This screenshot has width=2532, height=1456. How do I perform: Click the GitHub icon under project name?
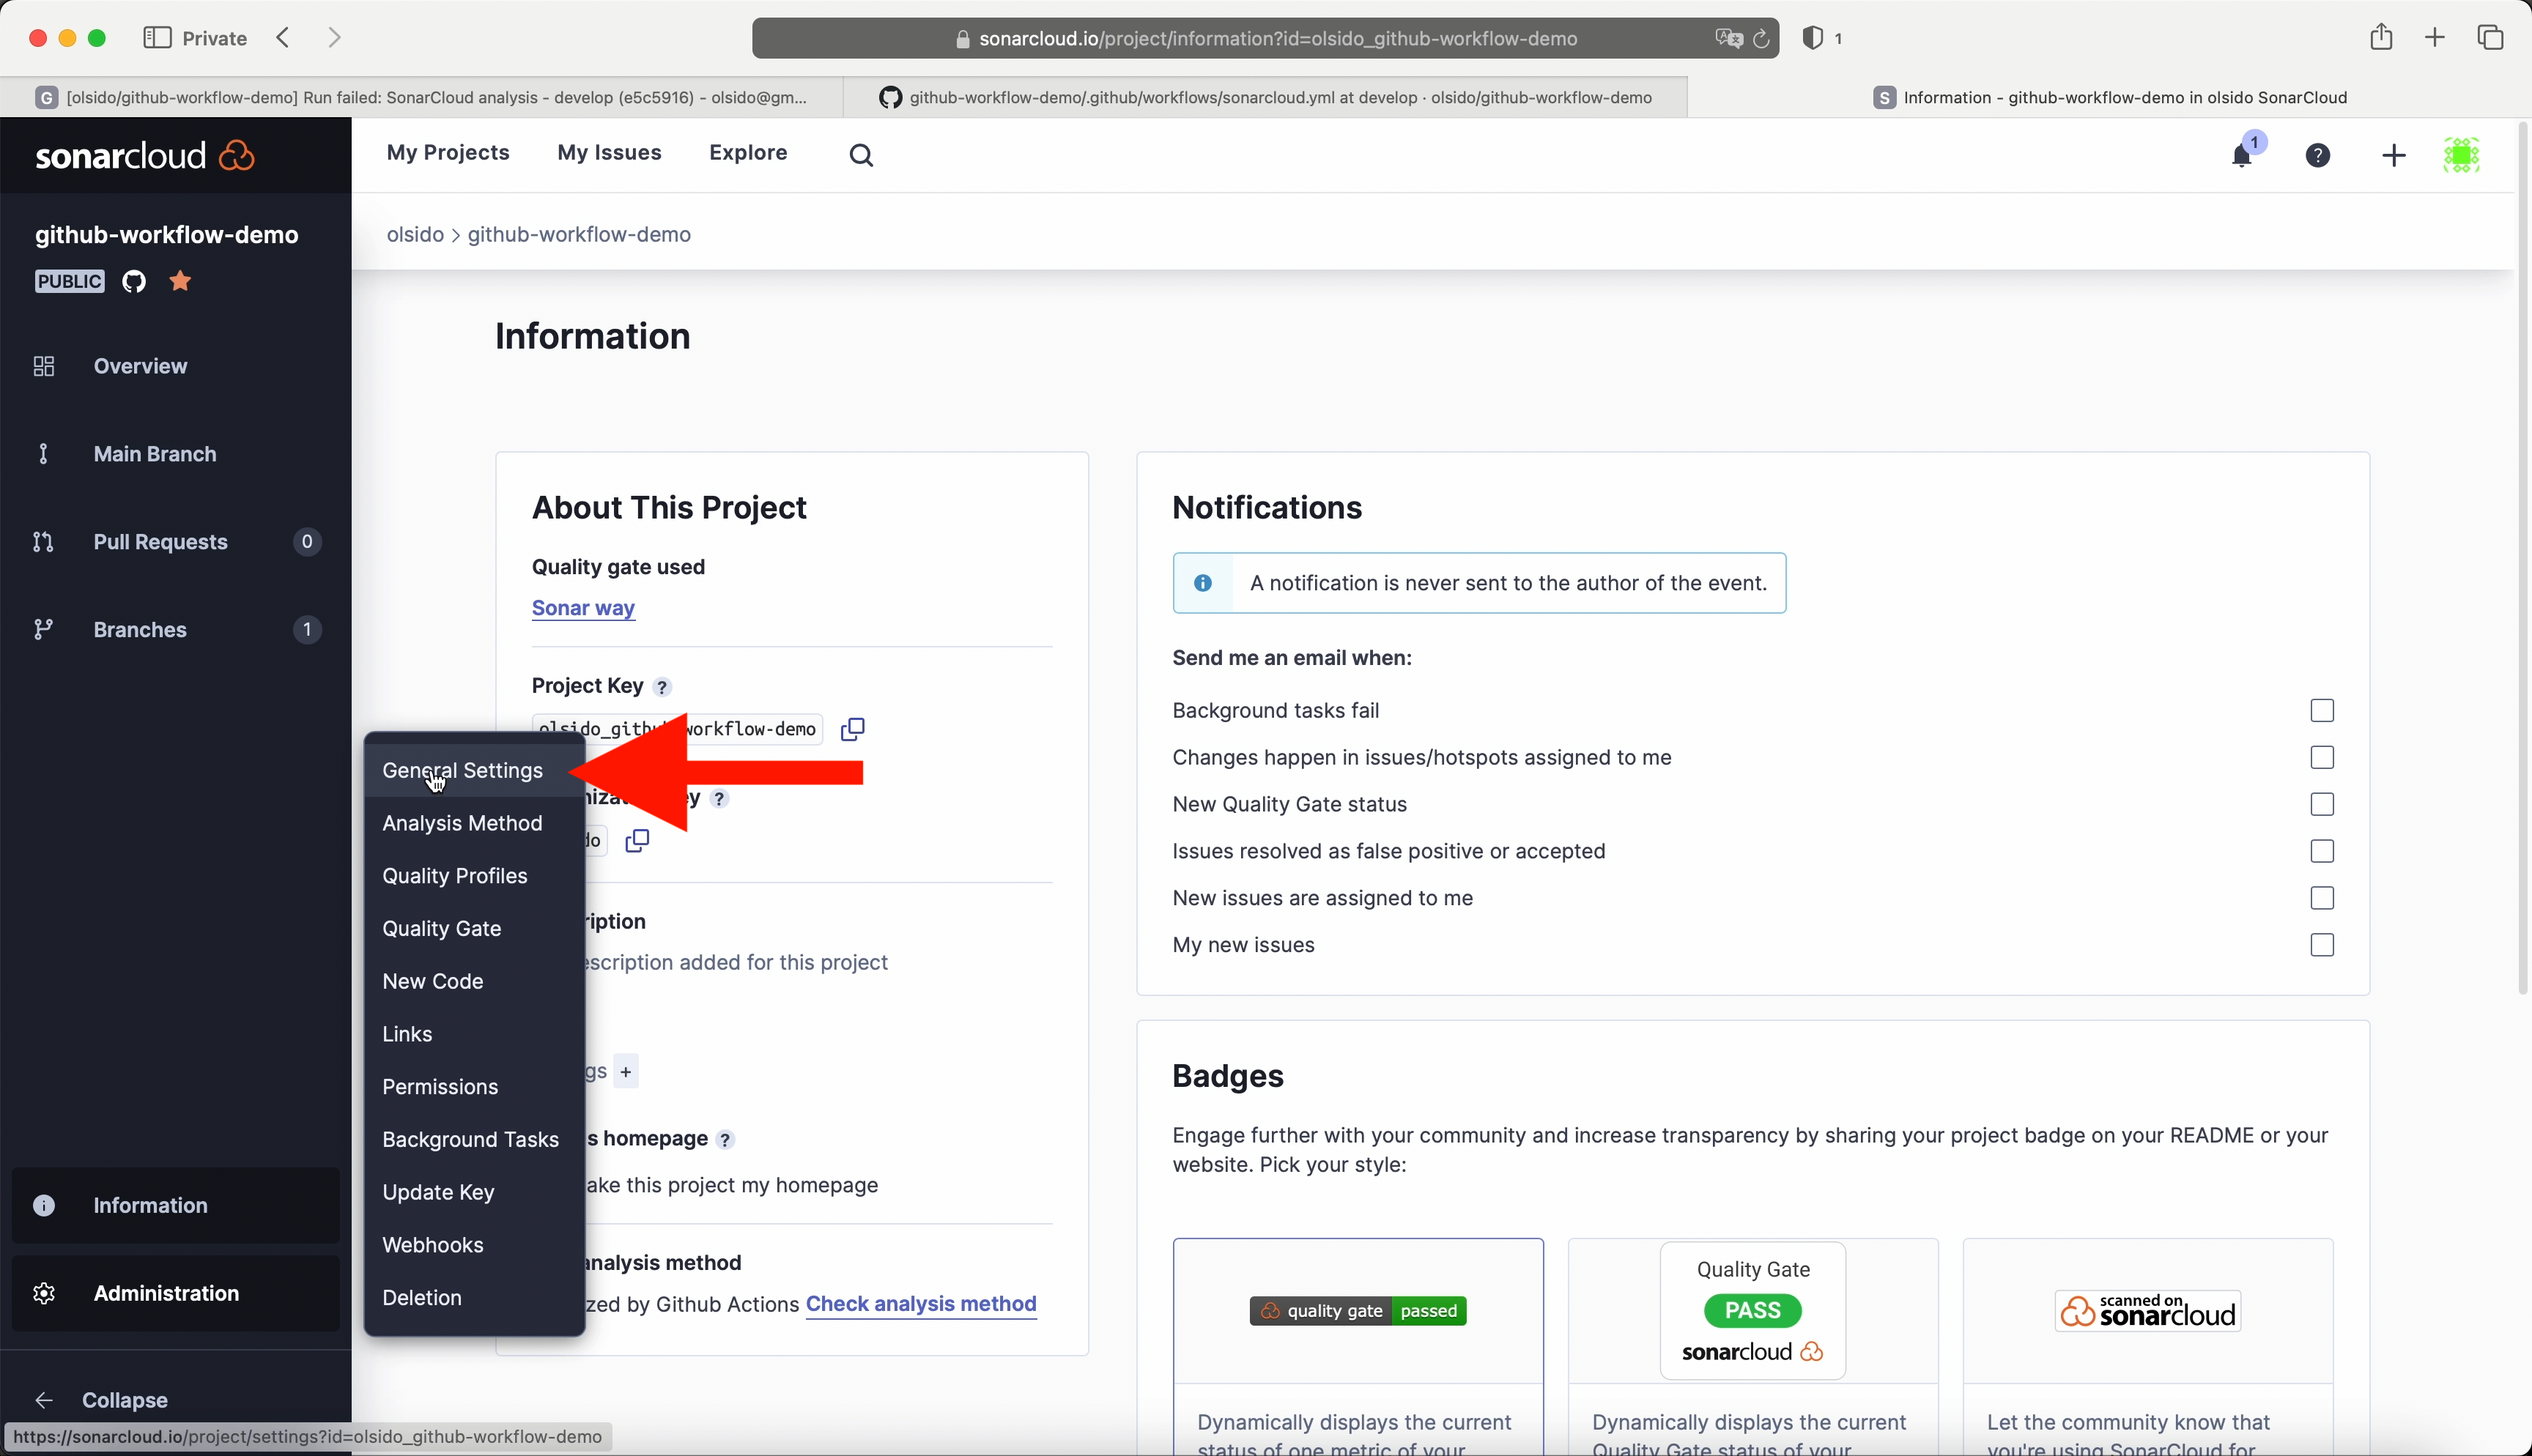134,281
